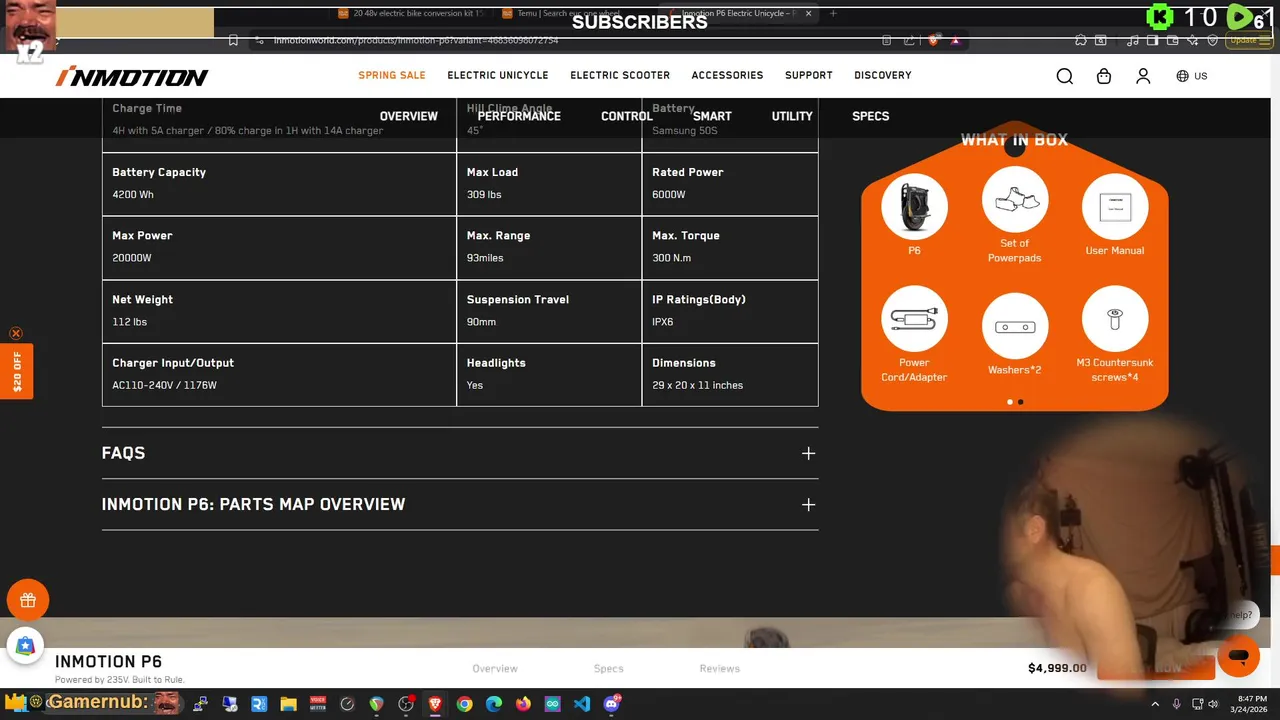
Task: Open the SUPPORT menu
Action: [x=809, y=75]
